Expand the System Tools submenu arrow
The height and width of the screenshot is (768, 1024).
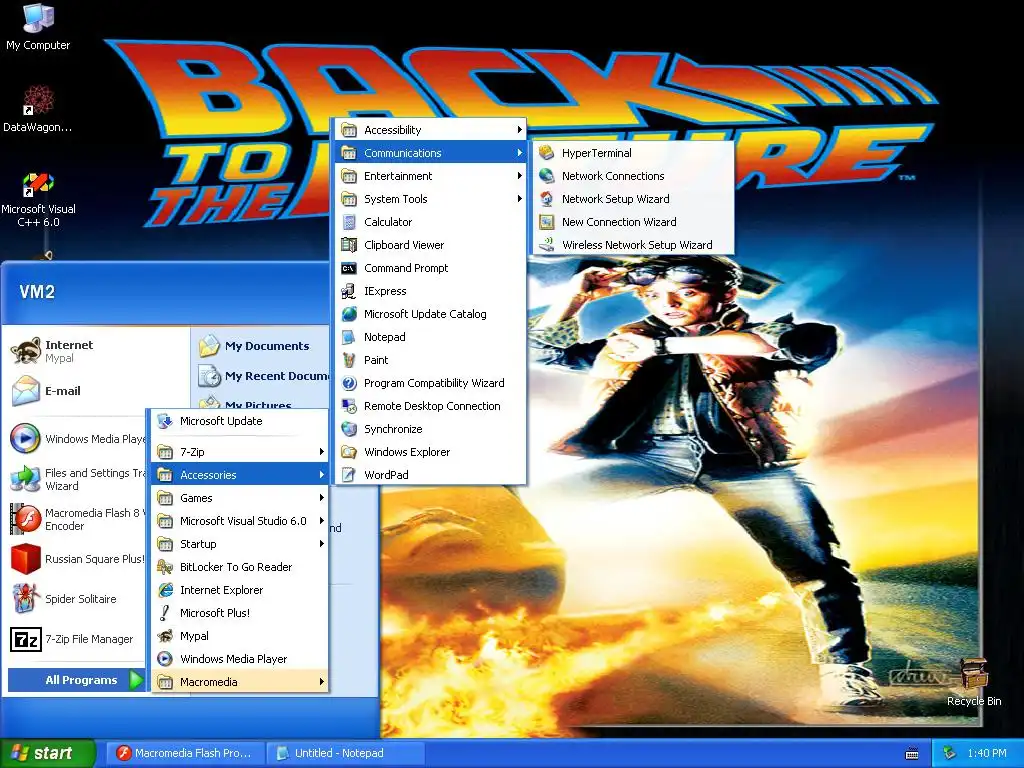point(519,199)
